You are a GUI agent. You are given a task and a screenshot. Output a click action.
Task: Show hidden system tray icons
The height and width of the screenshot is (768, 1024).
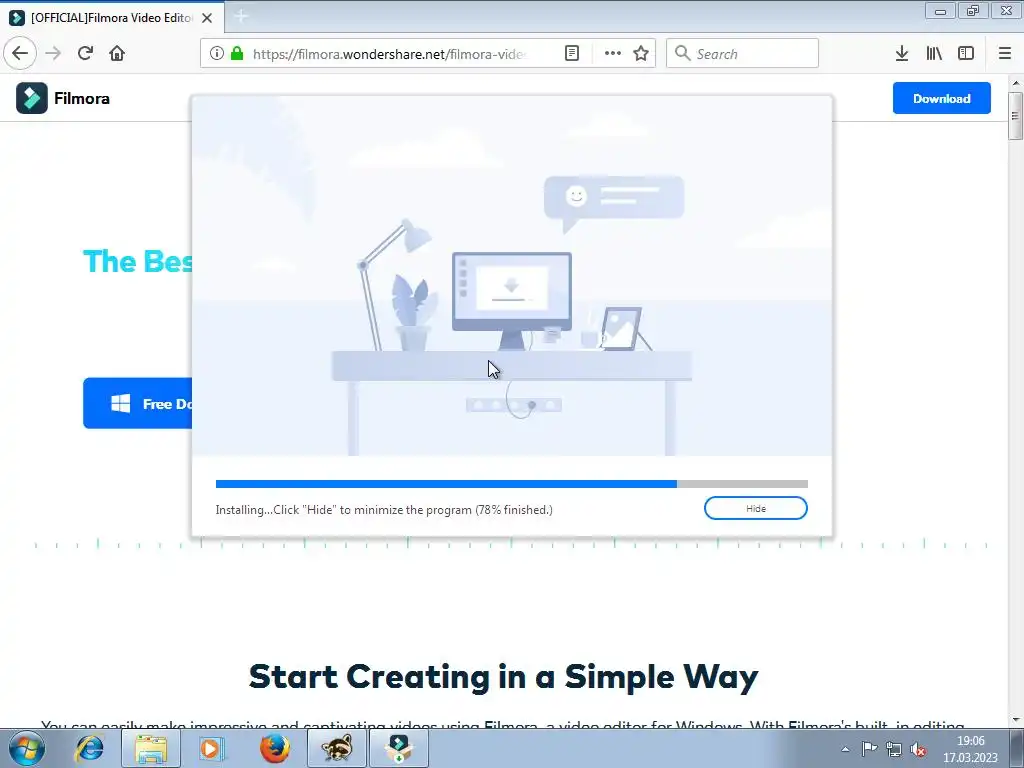click(x=846, y=749)
